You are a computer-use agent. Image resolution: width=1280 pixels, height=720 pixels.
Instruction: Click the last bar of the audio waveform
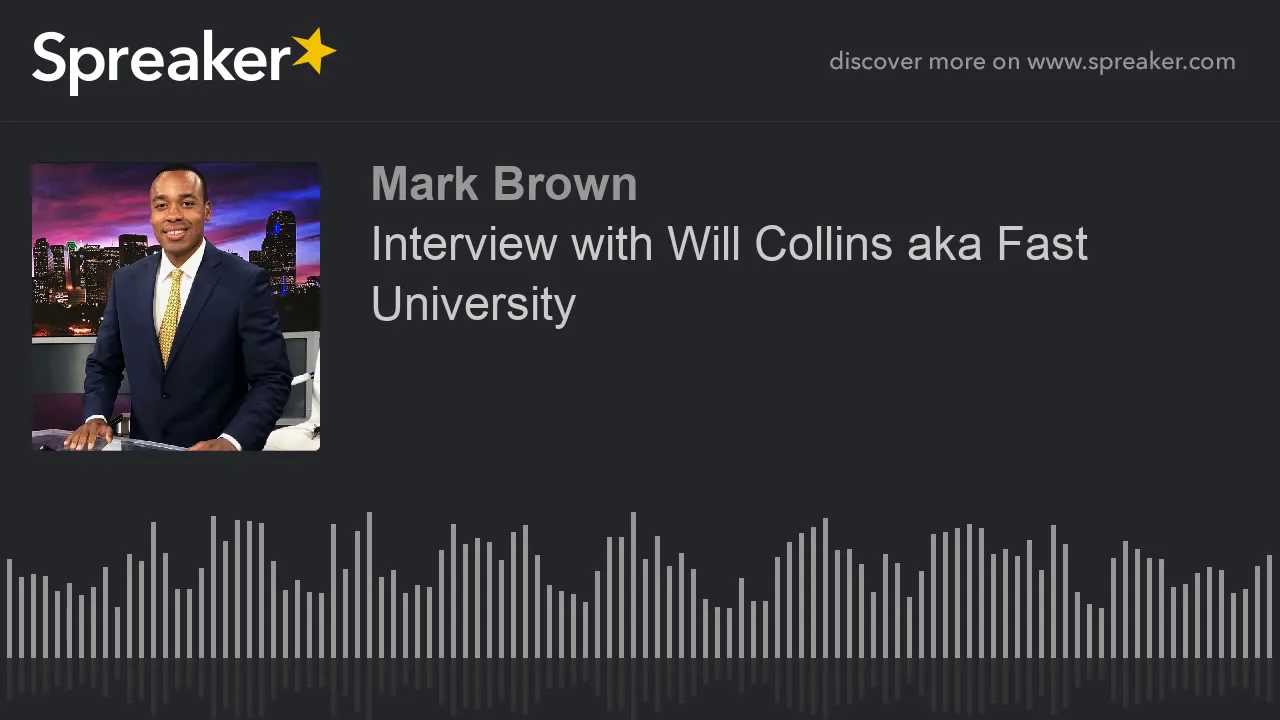[x=1269, y=606]
